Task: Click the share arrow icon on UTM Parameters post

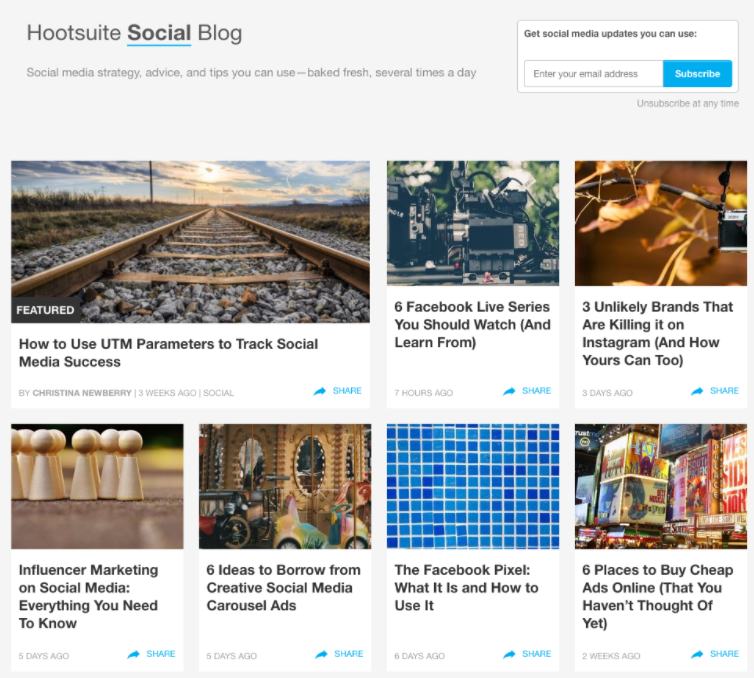Action: tap(320, 391)
